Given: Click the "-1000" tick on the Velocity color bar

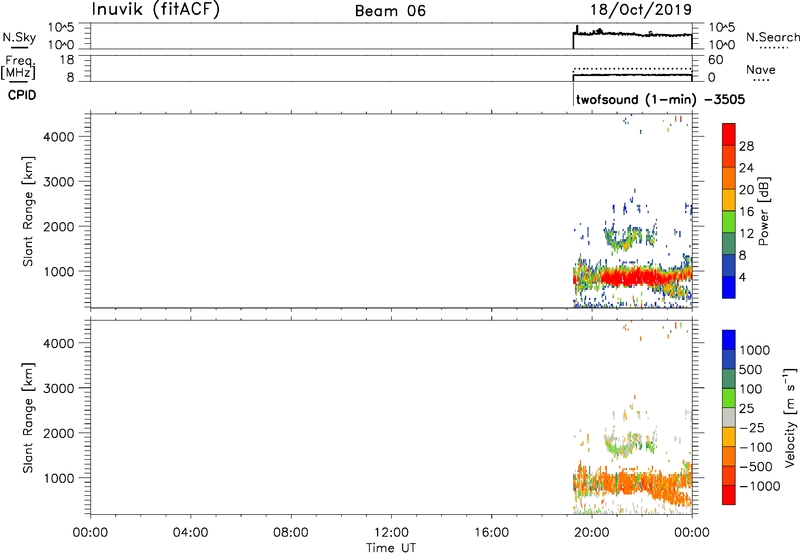Looking at the screenshot, I should click(x=760, y=486).
